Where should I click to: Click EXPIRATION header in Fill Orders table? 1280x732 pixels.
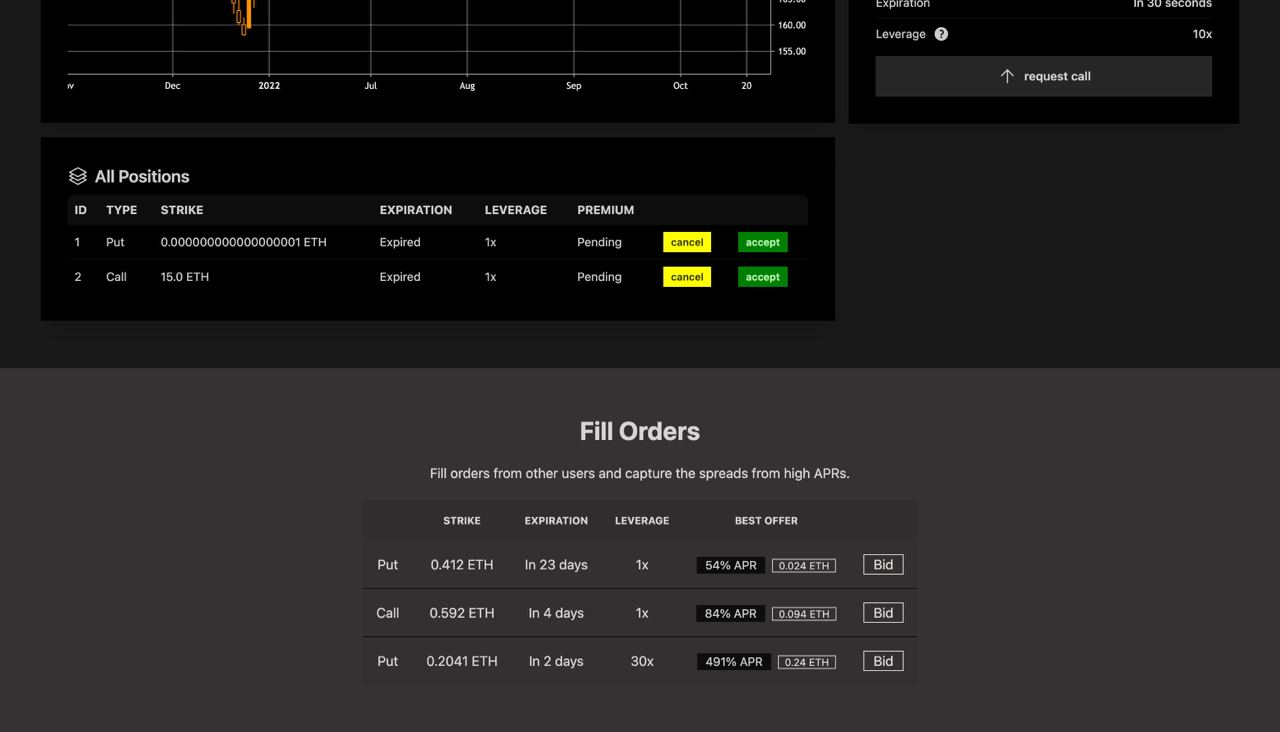pos(556,521)
